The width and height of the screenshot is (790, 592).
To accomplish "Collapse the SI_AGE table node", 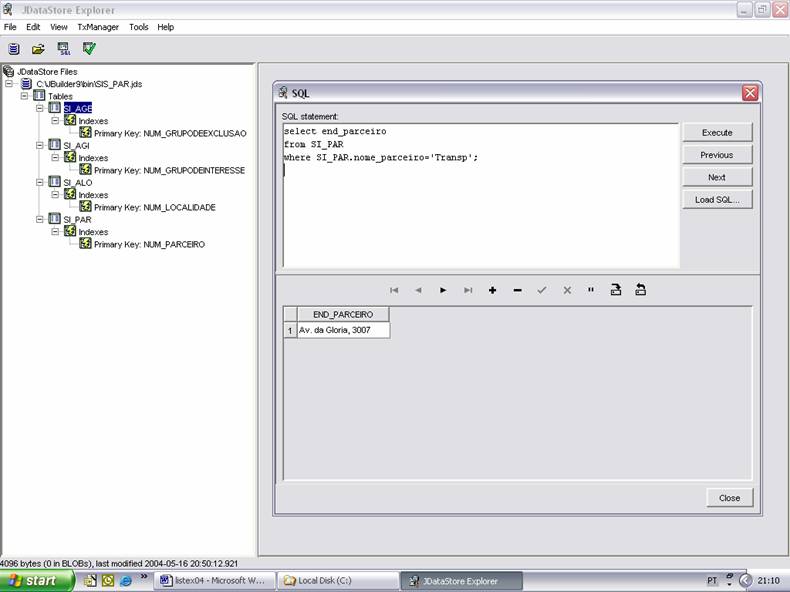I will [x=40, y=108].
